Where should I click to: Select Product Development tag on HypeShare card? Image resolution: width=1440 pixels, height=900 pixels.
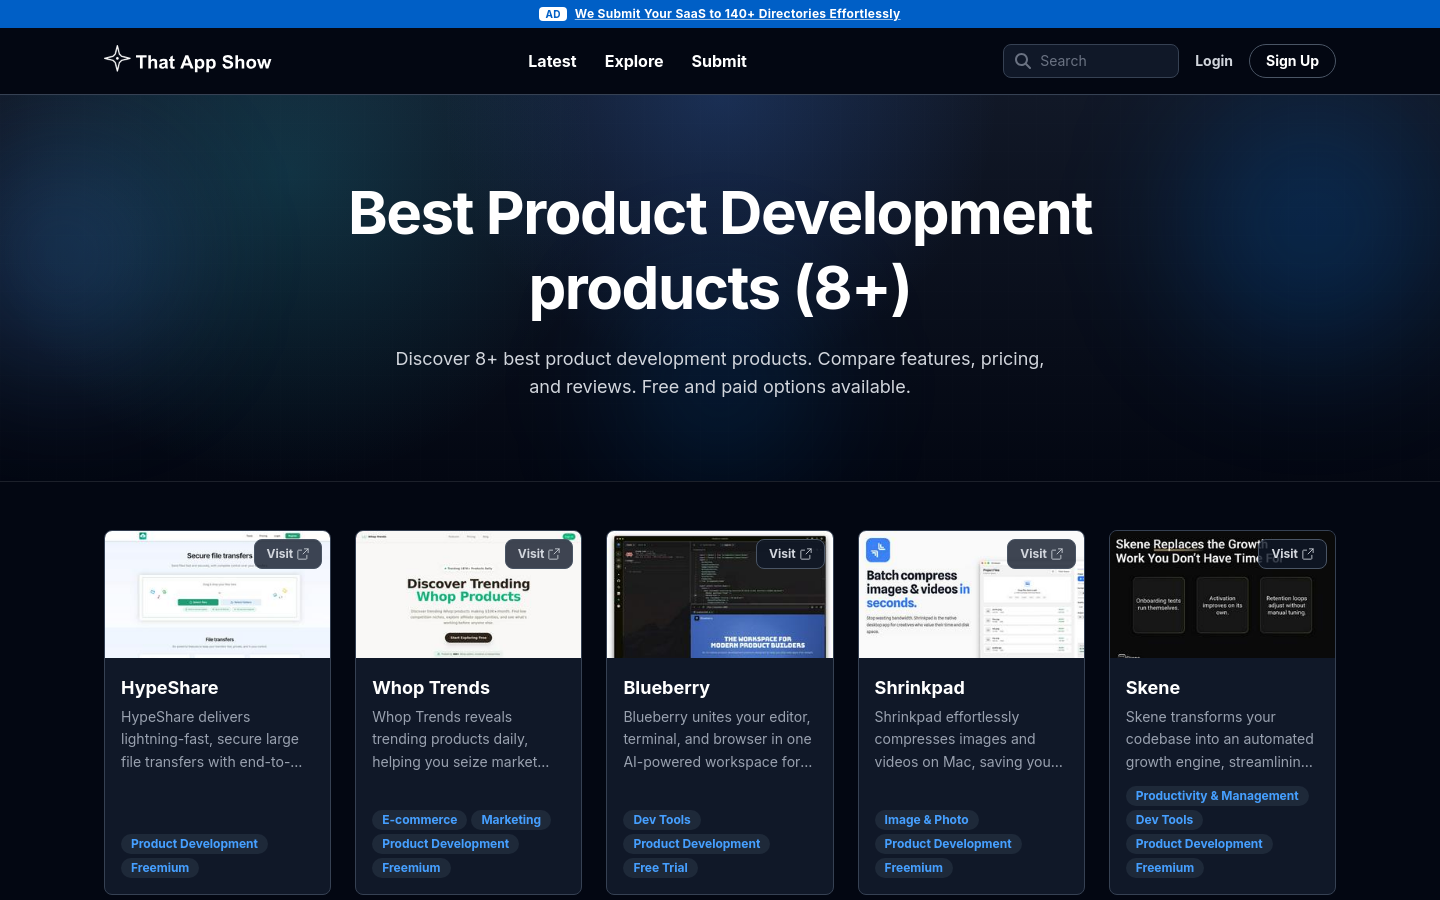tap(194, 844)
